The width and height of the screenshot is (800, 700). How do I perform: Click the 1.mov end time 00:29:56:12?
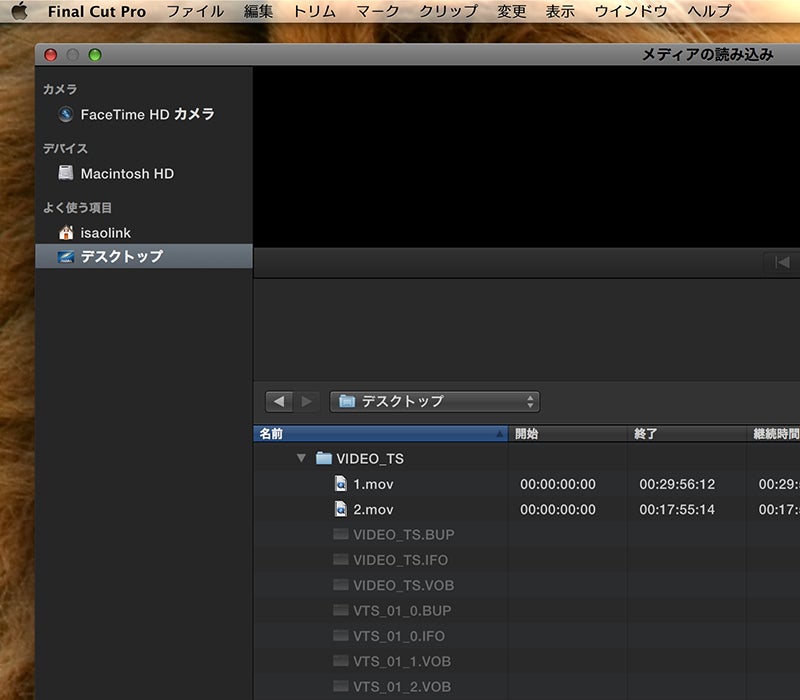pos(677,484)
